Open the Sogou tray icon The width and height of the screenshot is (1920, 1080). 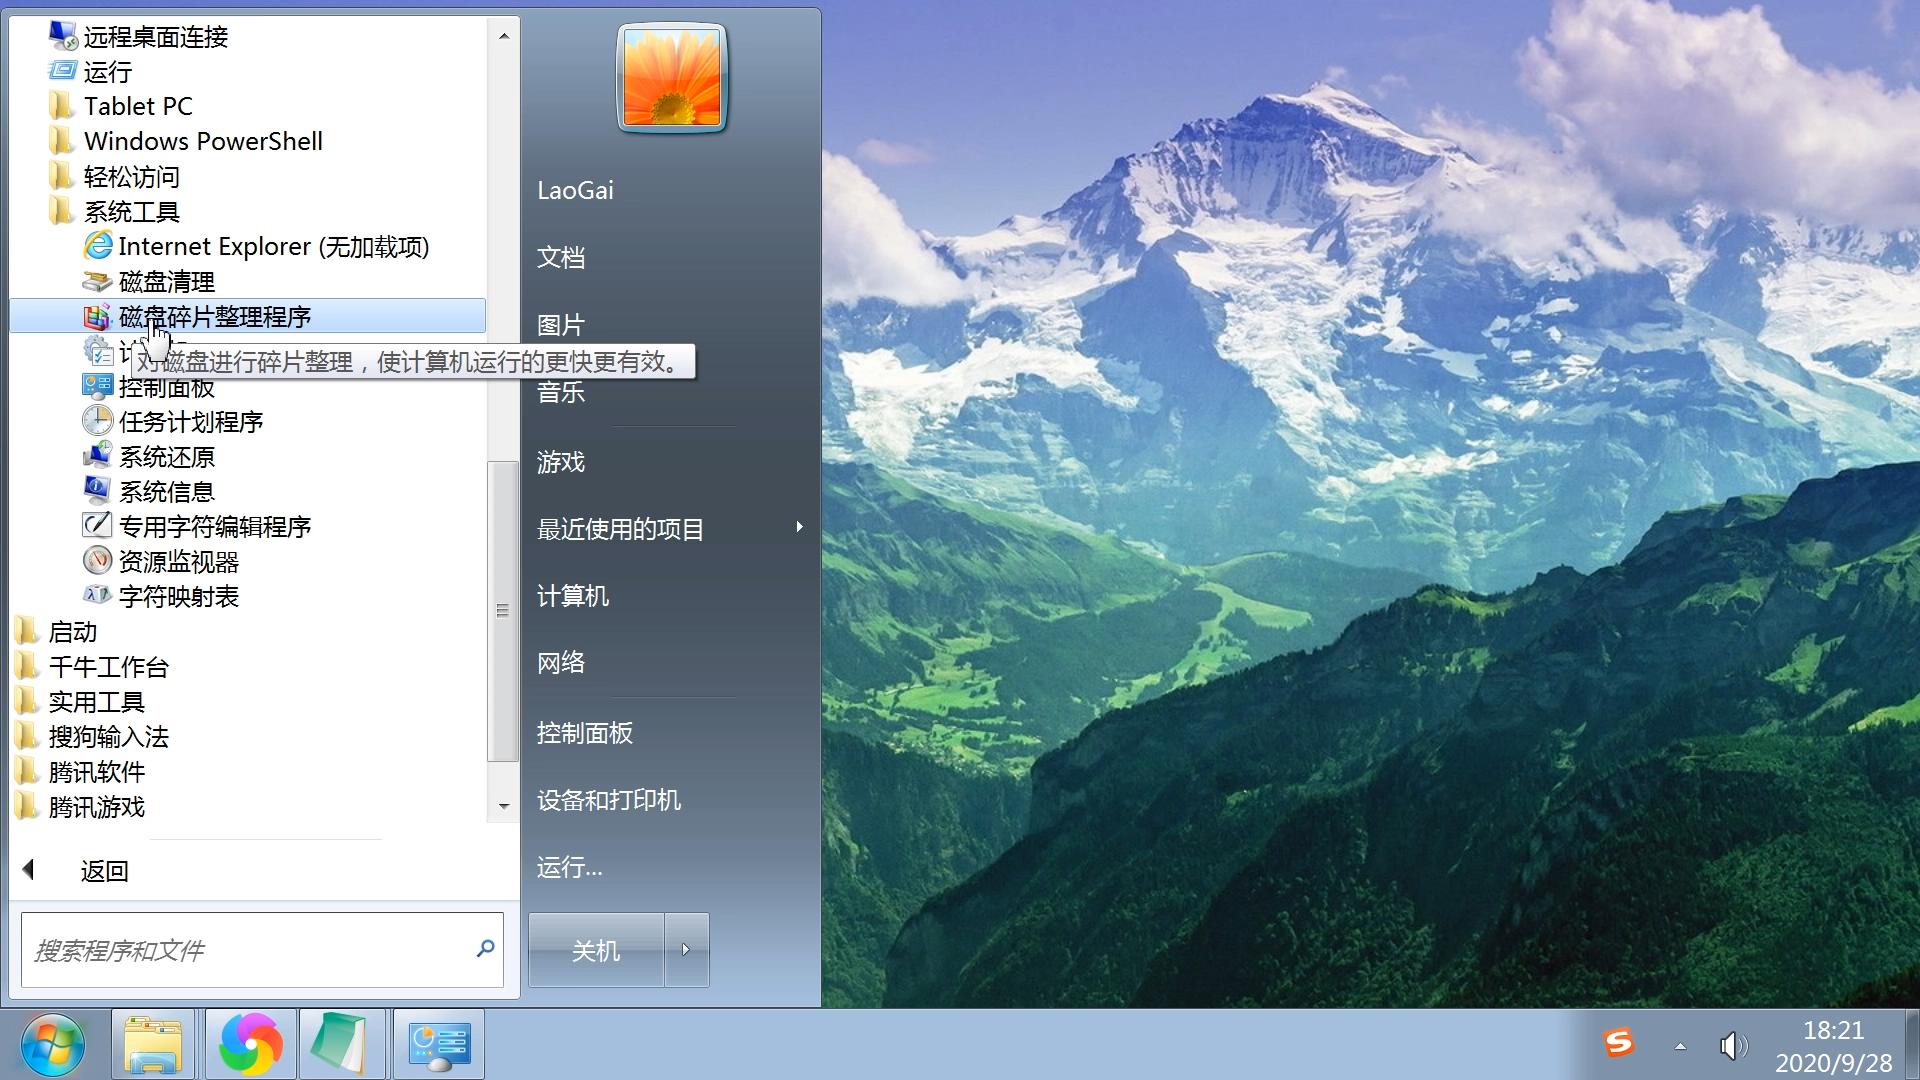point(1620,1043)
